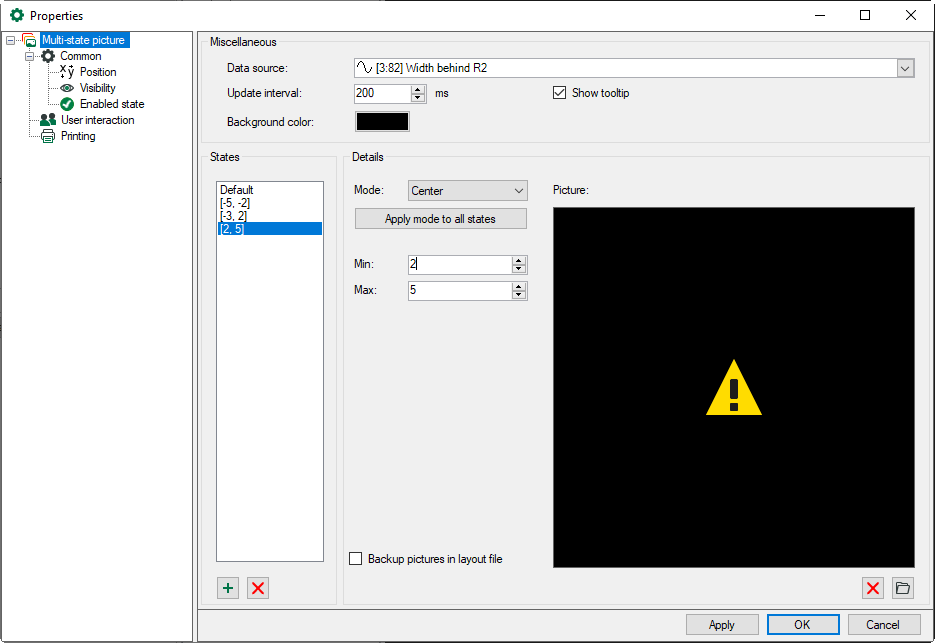Click the Visibility eye icon
This screenshot has height=643, width=935.
pyautogui.click(x=67, y=88)
